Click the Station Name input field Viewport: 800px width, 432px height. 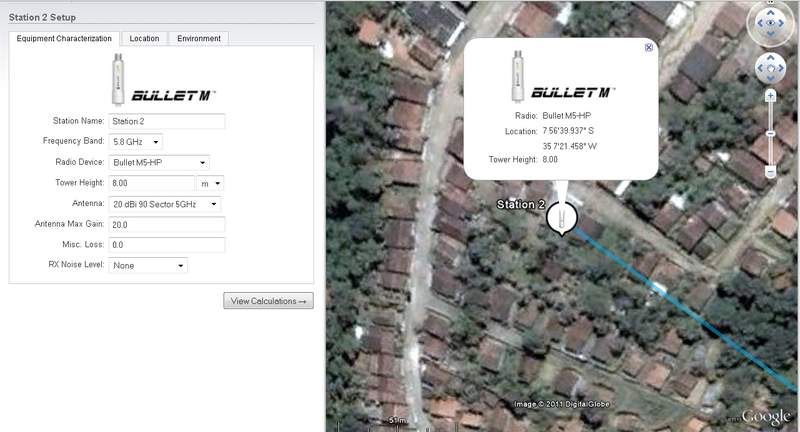click(167, 121)
